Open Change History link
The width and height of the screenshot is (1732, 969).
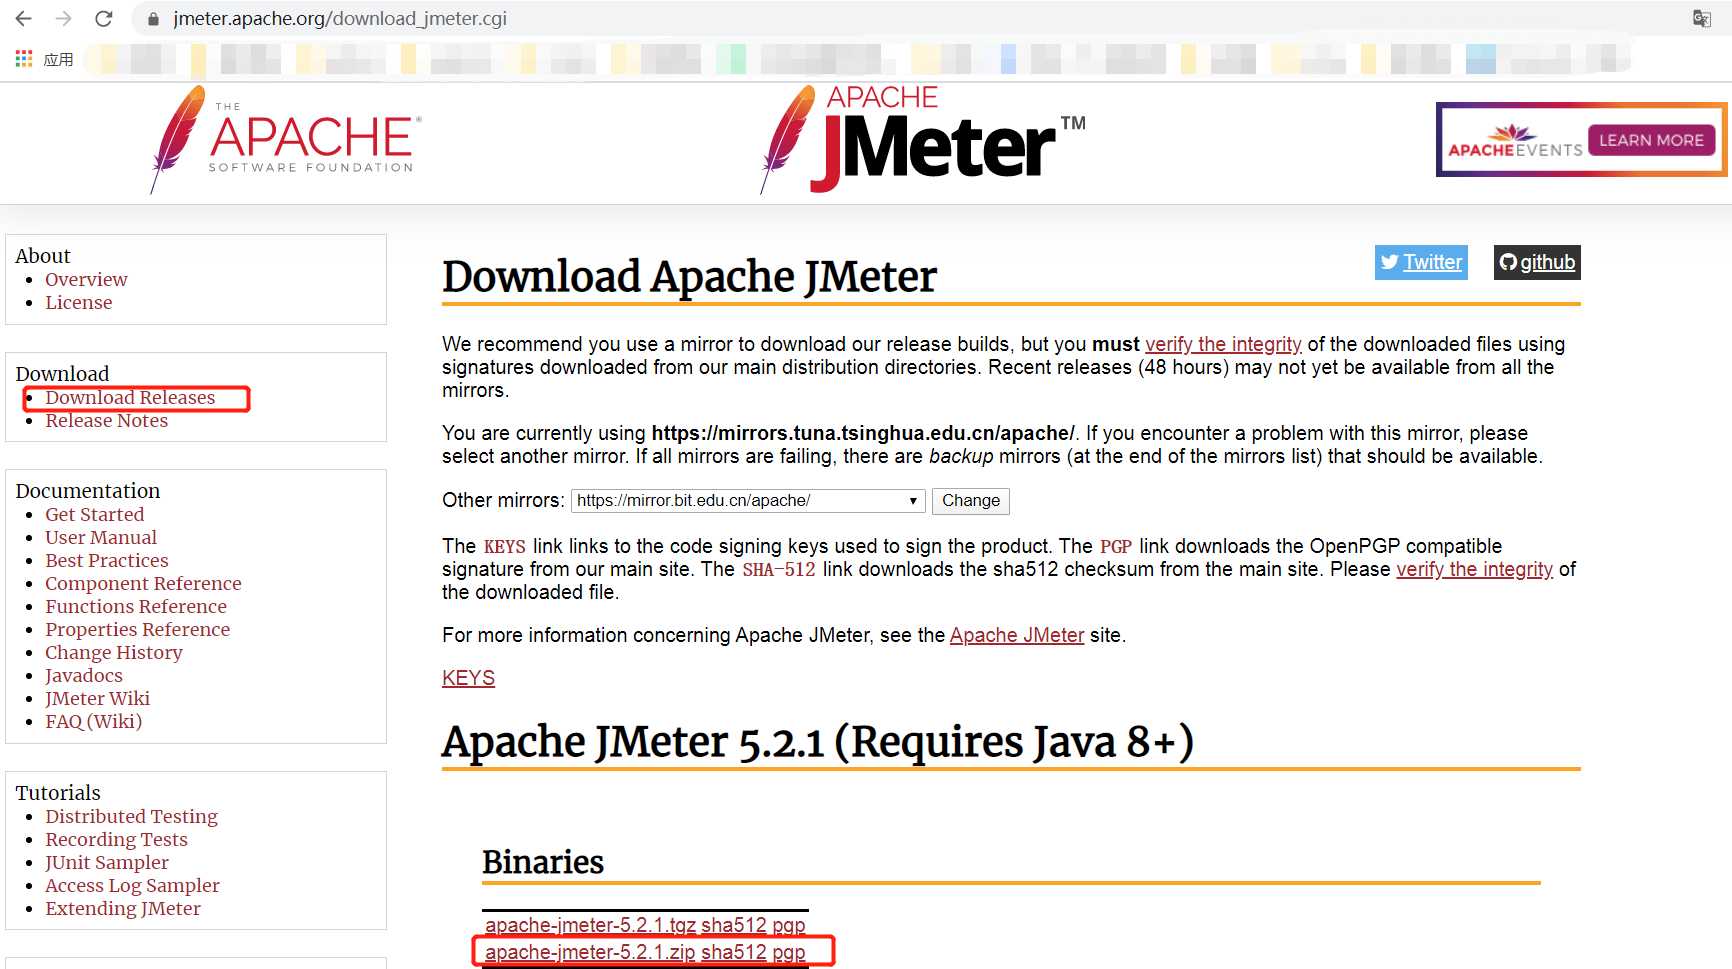114,652
